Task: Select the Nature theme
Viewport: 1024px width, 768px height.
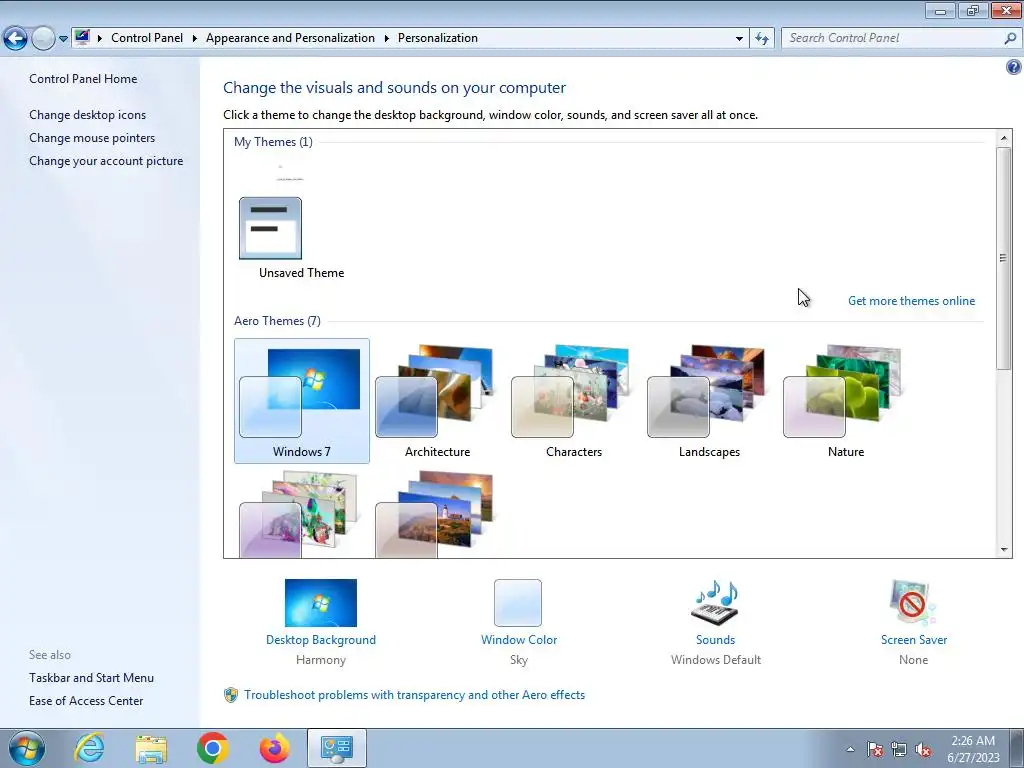Action: 846,400
